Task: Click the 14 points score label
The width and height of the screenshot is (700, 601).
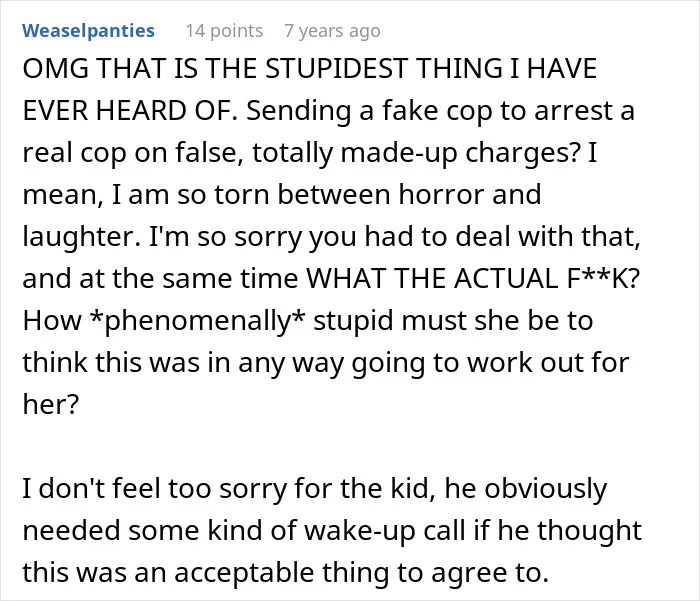Action: point(224,31)
